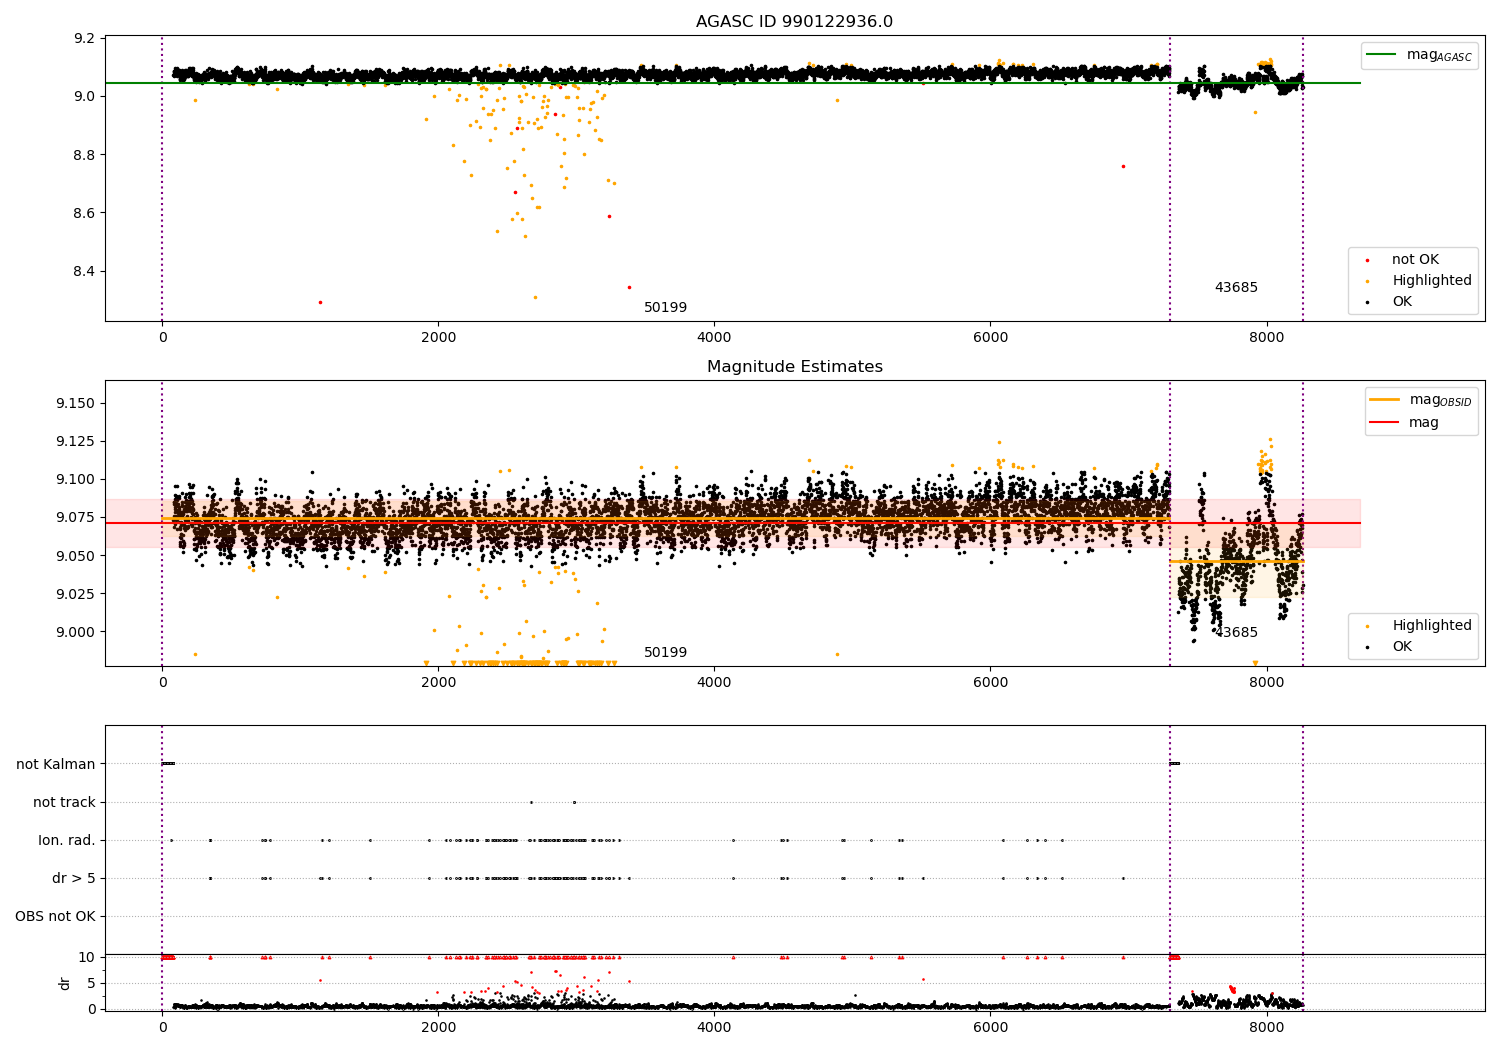The width and height of the screenshot is (1500, 1050).
Task: Click the 9.150 tick on middle plot
Action: (x=75, y=403)
